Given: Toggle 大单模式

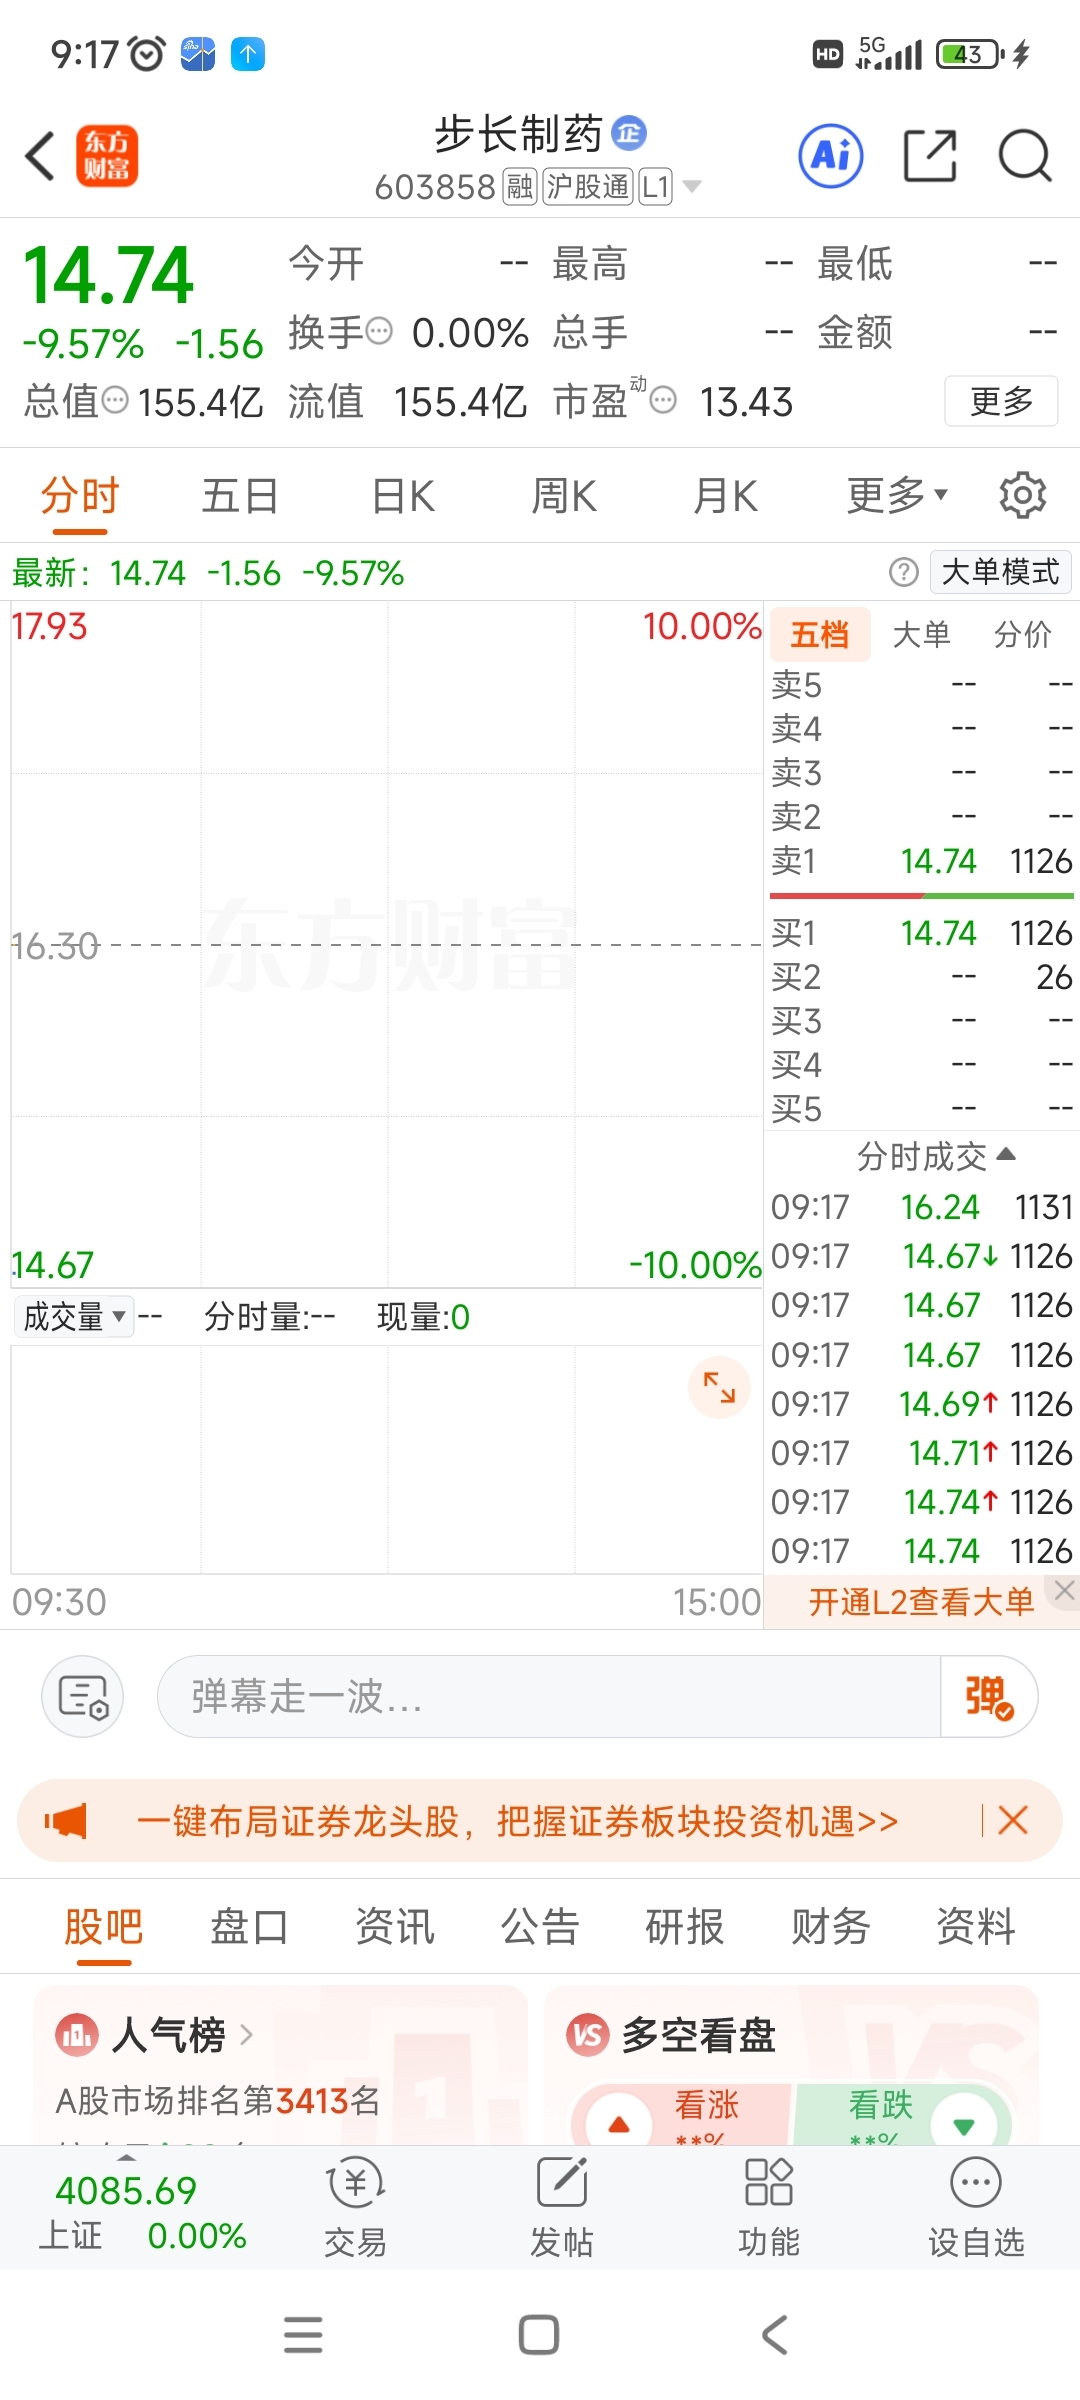Looking at the screenshot, I should click(x=1000, y=572).
